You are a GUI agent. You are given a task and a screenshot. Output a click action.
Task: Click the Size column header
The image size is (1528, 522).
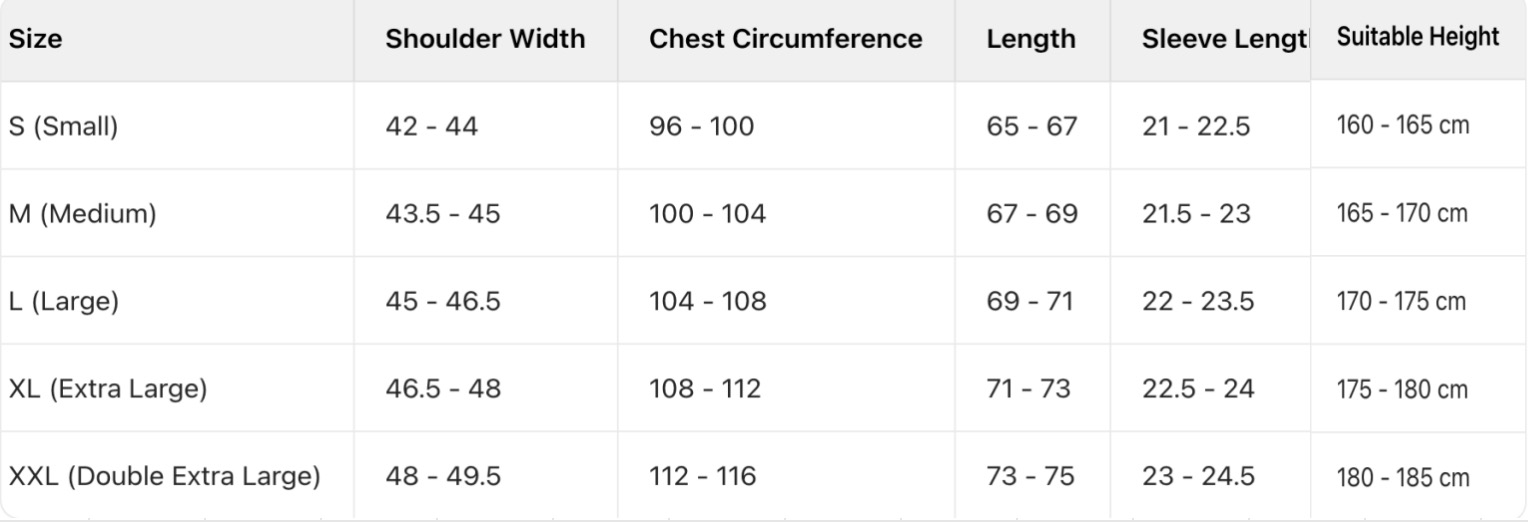(x=34, y=40)
